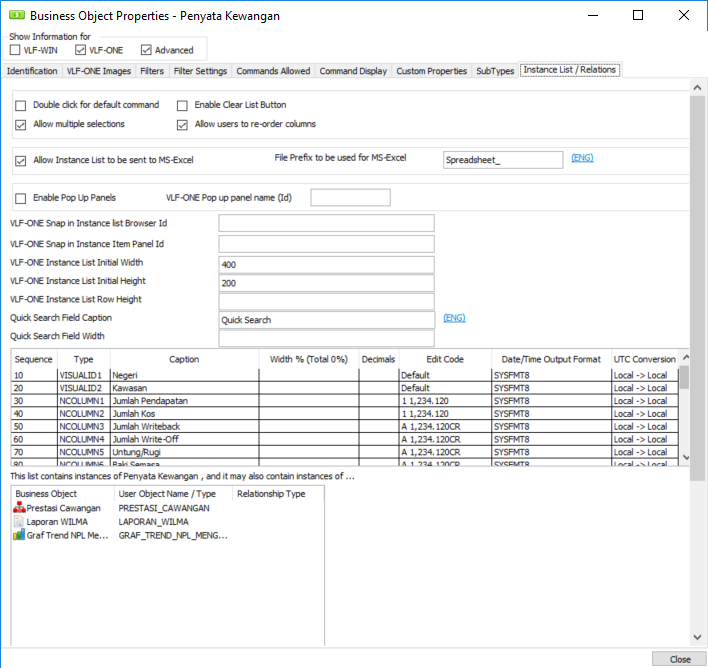Check Enable Clear List Button

[x=183, y=105]
